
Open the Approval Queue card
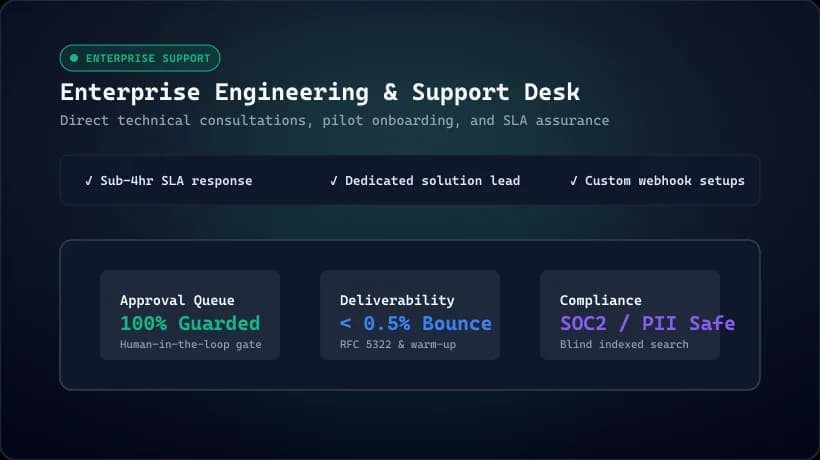coord(190,315)
